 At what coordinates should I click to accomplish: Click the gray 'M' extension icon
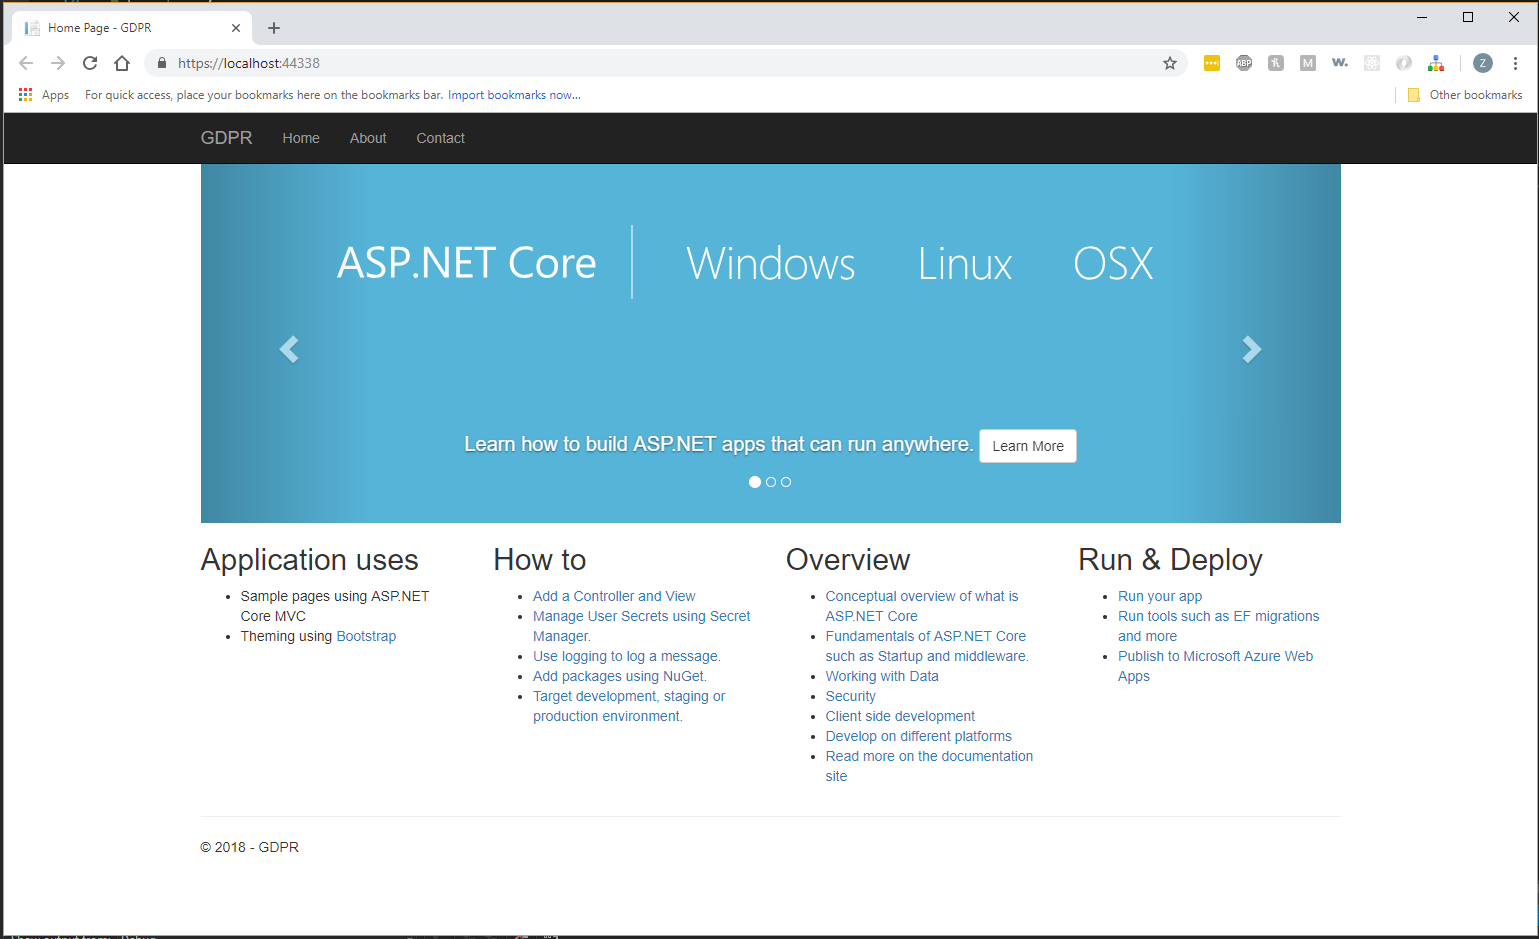(x=1308, y=63)
